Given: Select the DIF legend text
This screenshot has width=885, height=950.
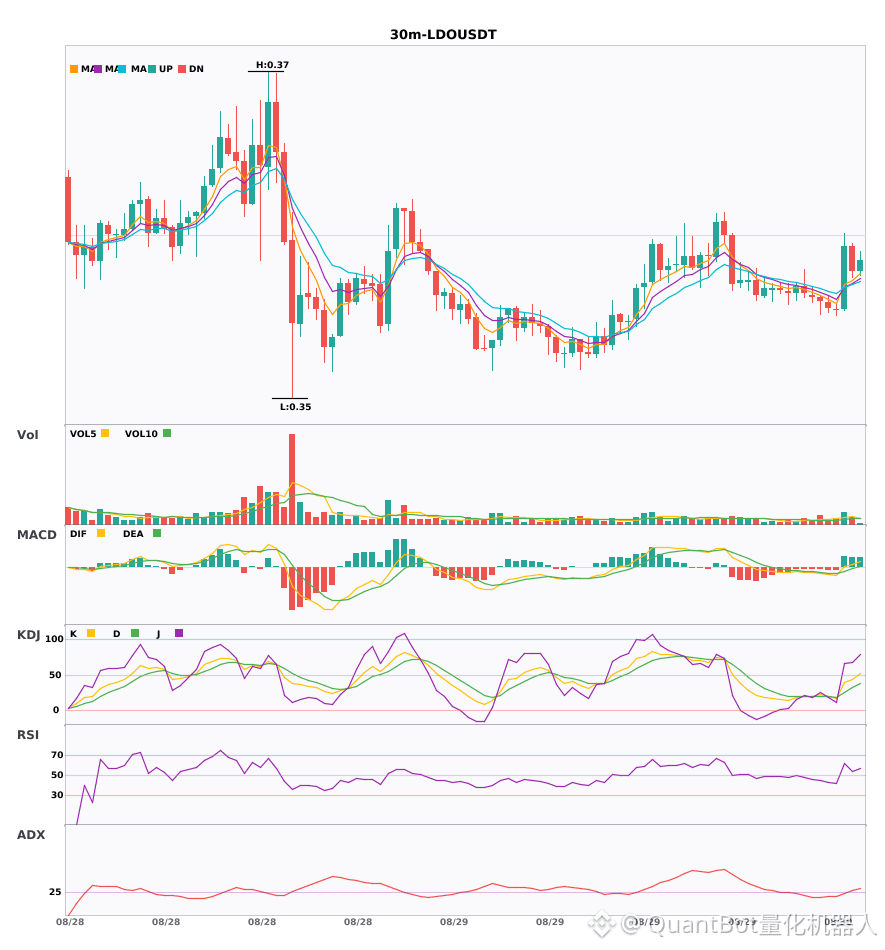Looking at the screenshot, I should click(x=78, y=534).
